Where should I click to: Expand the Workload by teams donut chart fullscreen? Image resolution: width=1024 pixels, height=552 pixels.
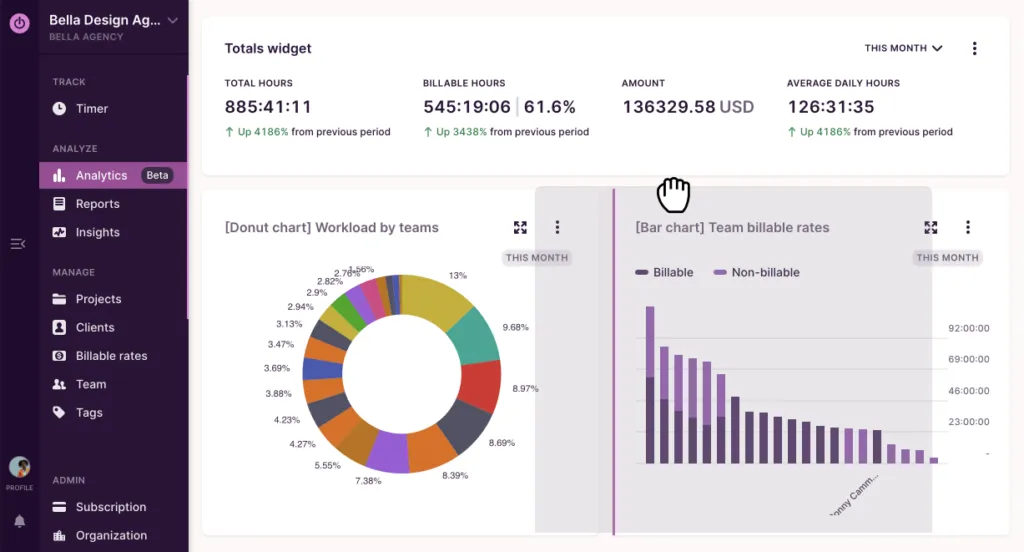(520, 228)
